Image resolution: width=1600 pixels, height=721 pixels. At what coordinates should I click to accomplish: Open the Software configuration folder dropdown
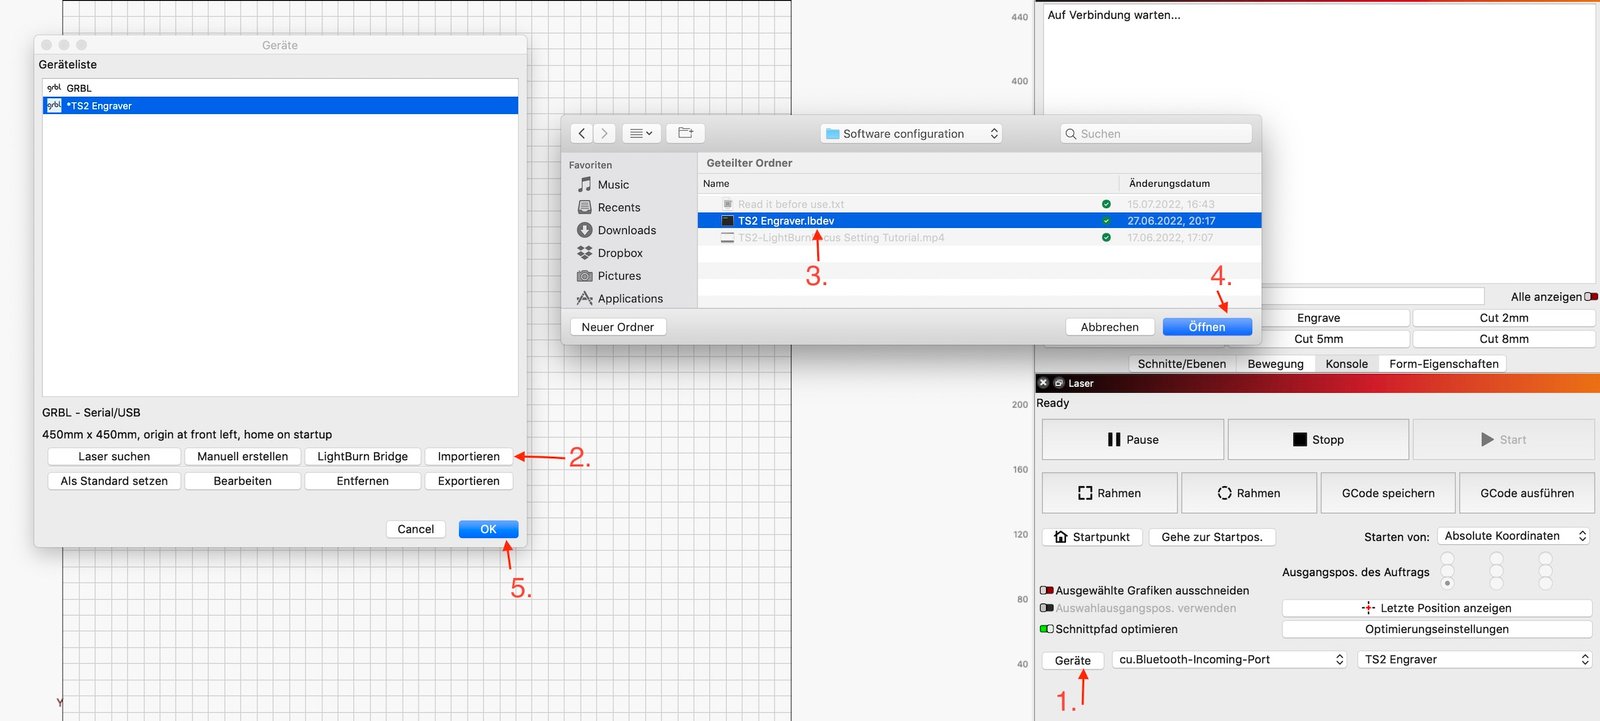pos(911,134)
